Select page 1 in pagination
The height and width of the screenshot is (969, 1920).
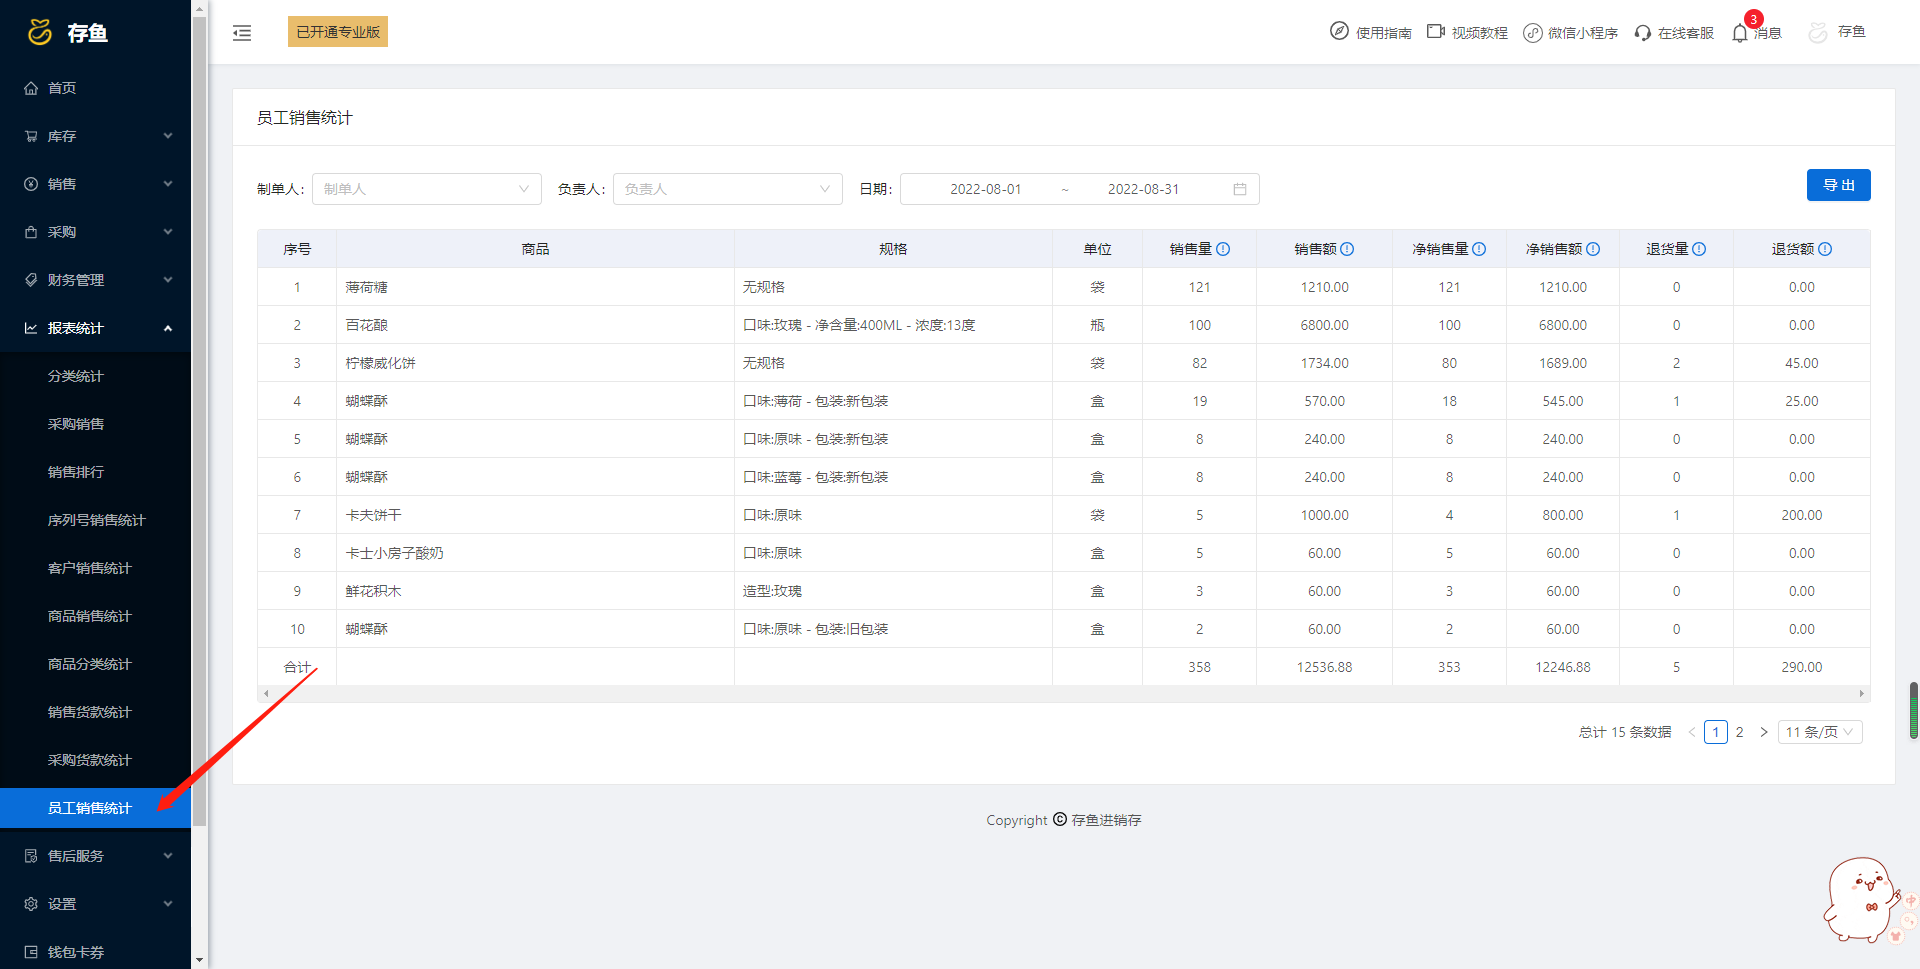1716,732
